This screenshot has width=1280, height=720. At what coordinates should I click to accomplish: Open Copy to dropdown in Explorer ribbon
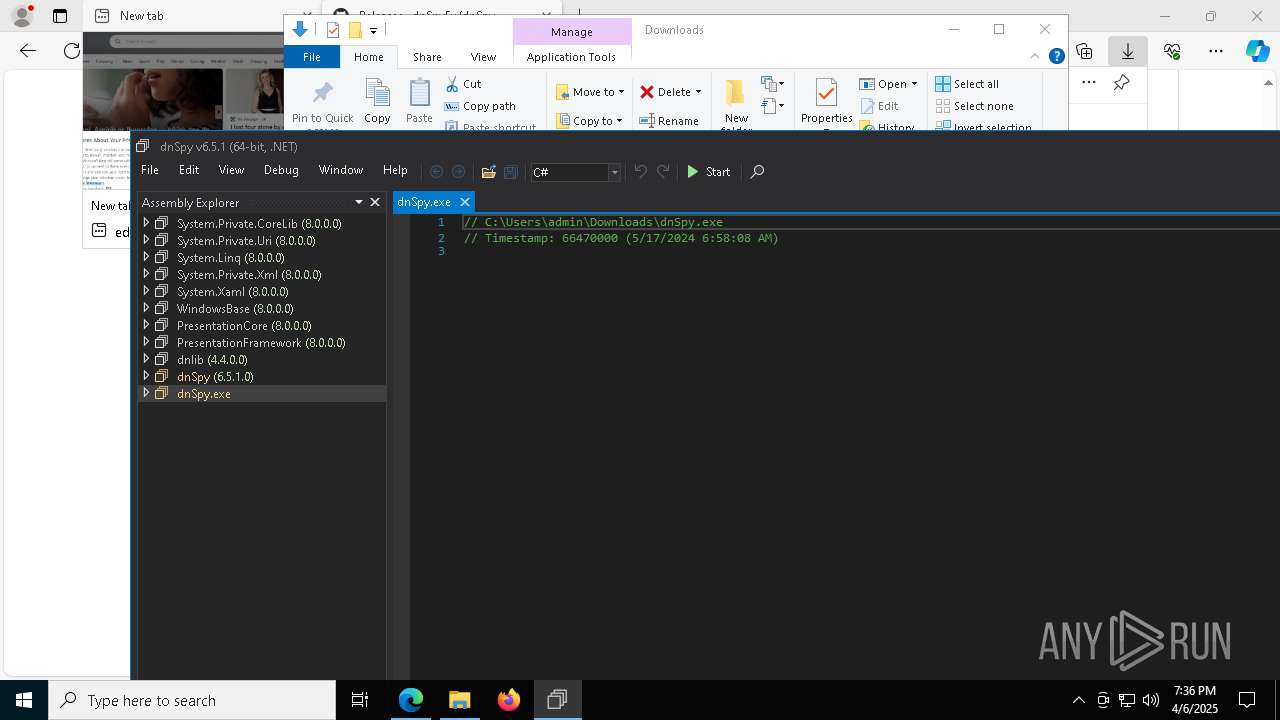[x=589, y=121]
